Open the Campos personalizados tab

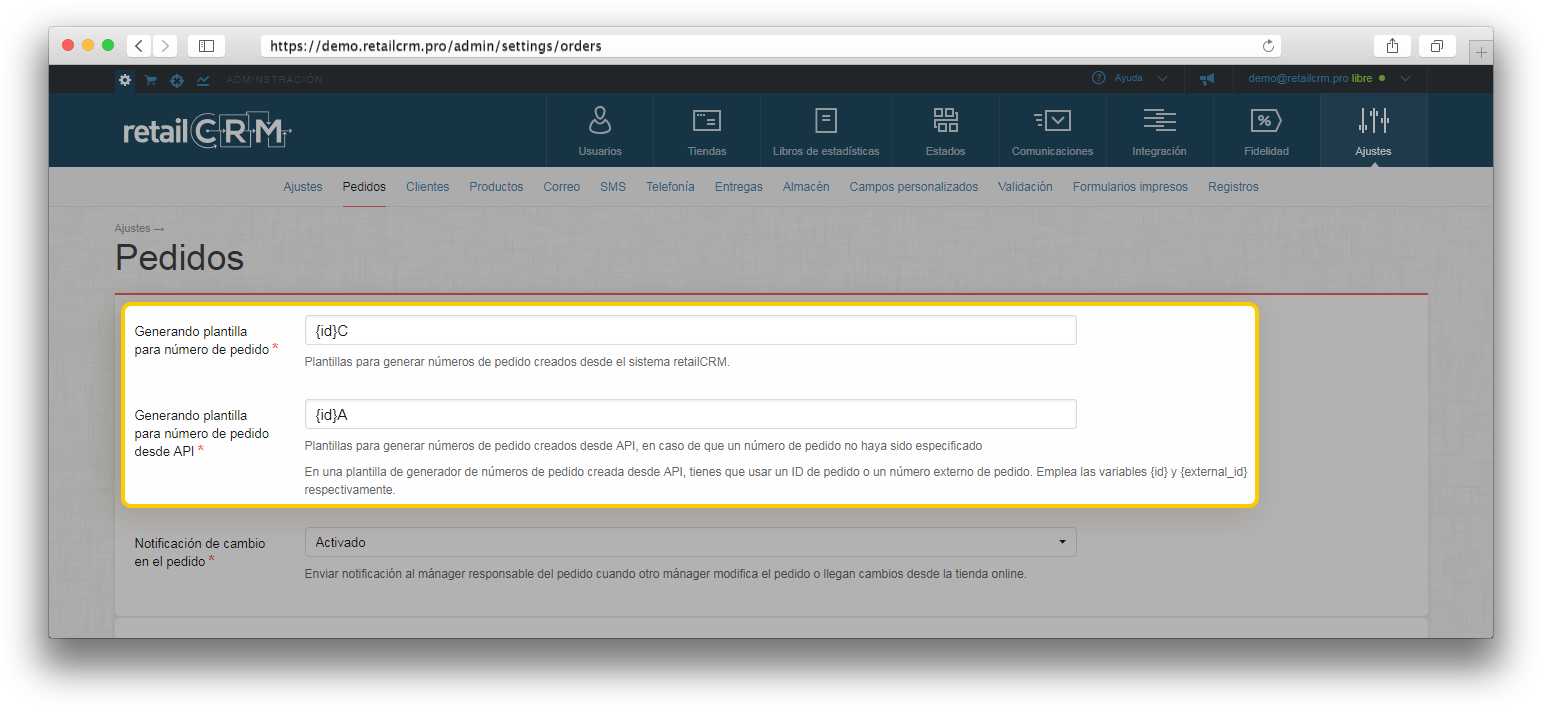coord(914,187)
